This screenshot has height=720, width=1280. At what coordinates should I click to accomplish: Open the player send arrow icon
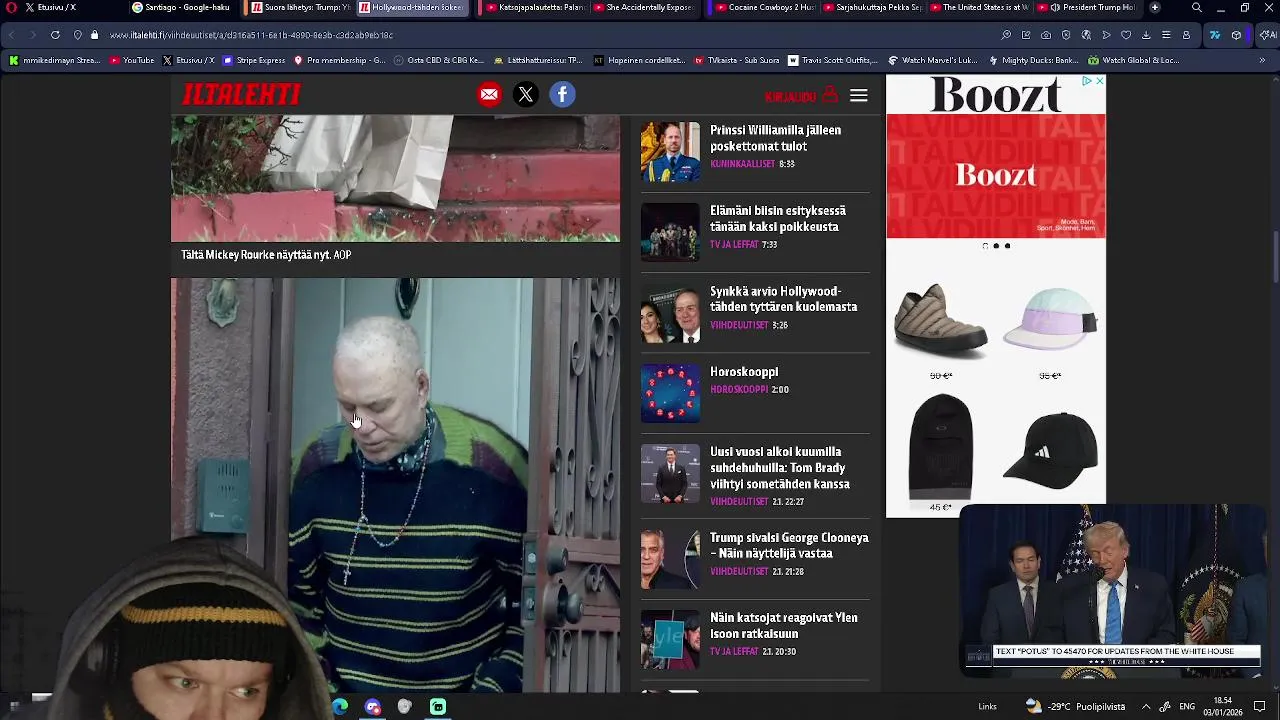click(1106, 35)
